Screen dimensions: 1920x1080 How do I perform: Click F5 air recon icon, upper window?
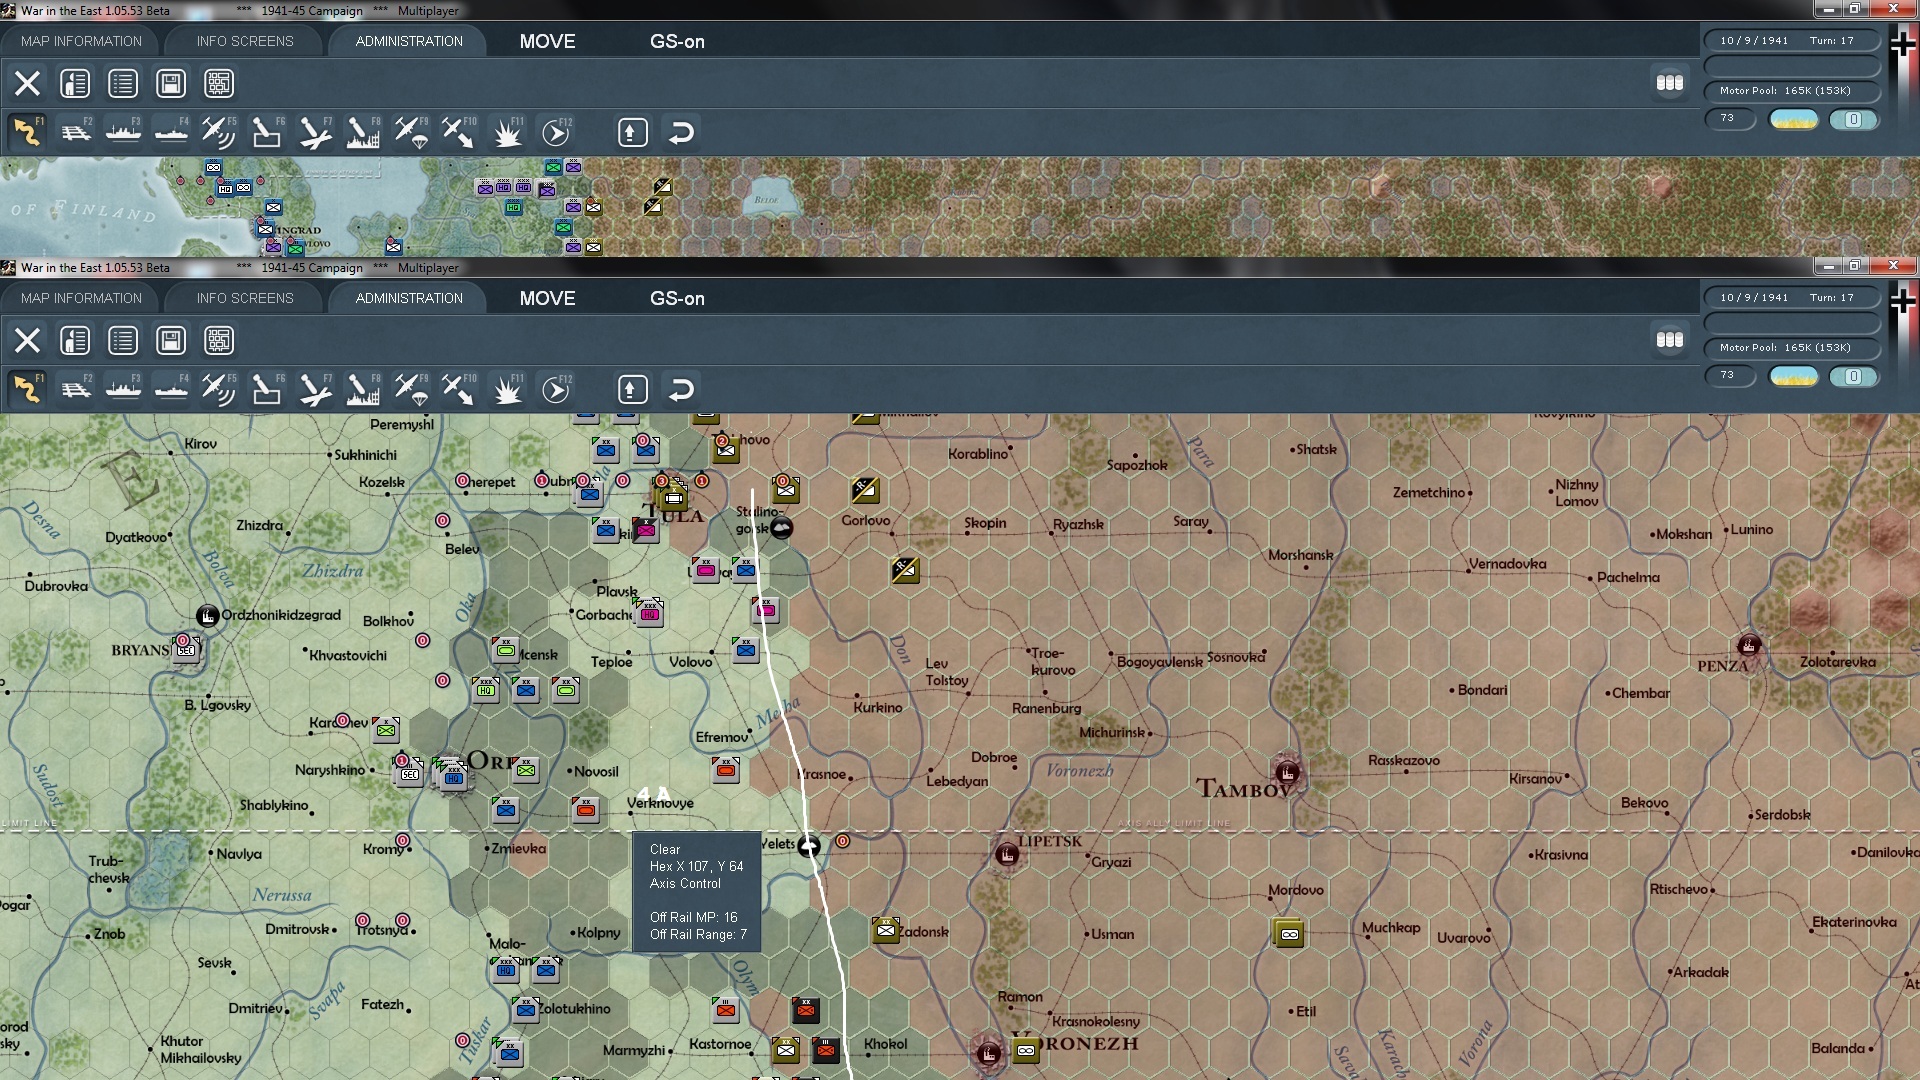coord(219,132)
